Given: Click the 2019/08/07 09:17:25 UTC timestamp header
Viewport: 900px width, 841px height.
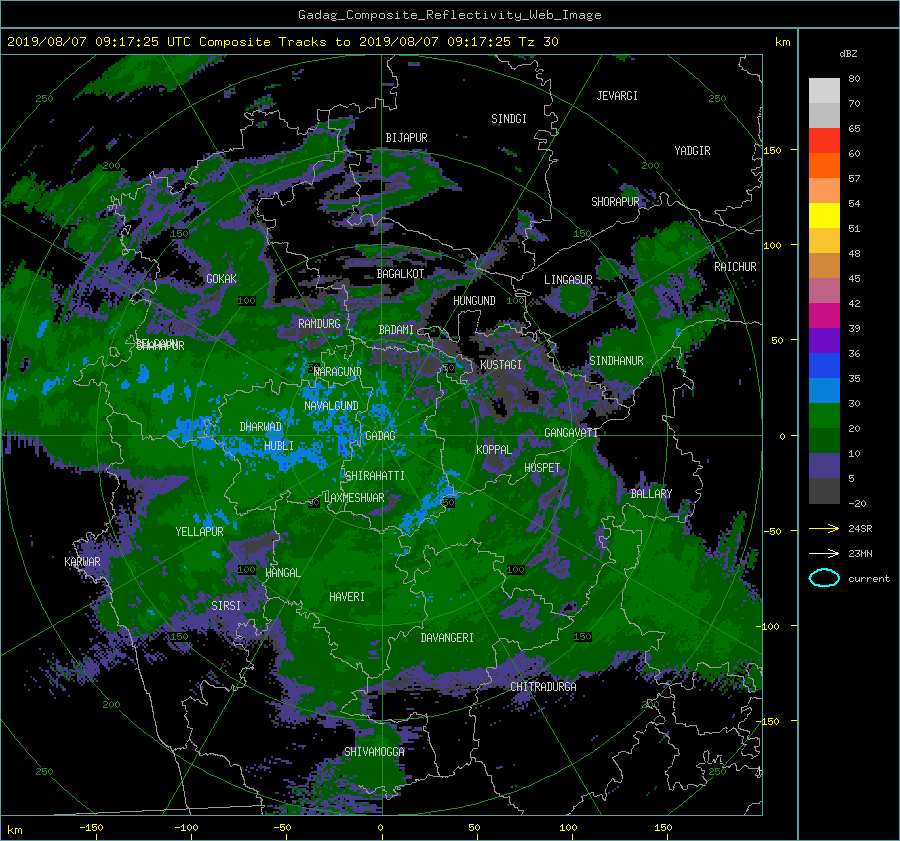Looking at the screenshot, I should 99,42.
